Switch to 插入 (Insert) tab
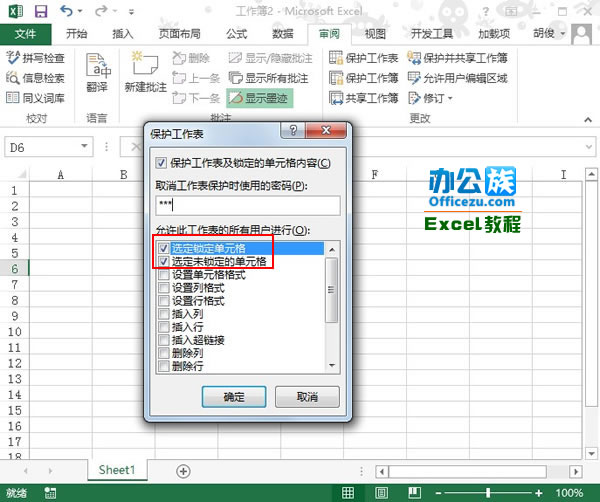This screenshot has width=600, height=502. pos(122,34)
